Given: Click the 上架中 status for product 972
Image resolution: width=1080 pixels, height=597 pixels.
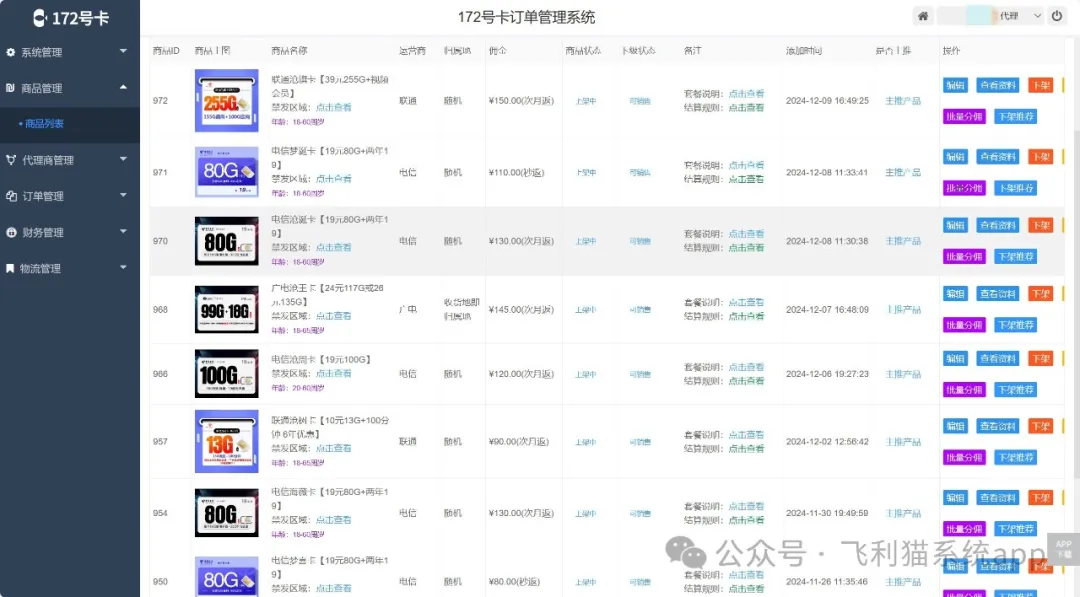Looking at the screenshot, I should [585, 101].
